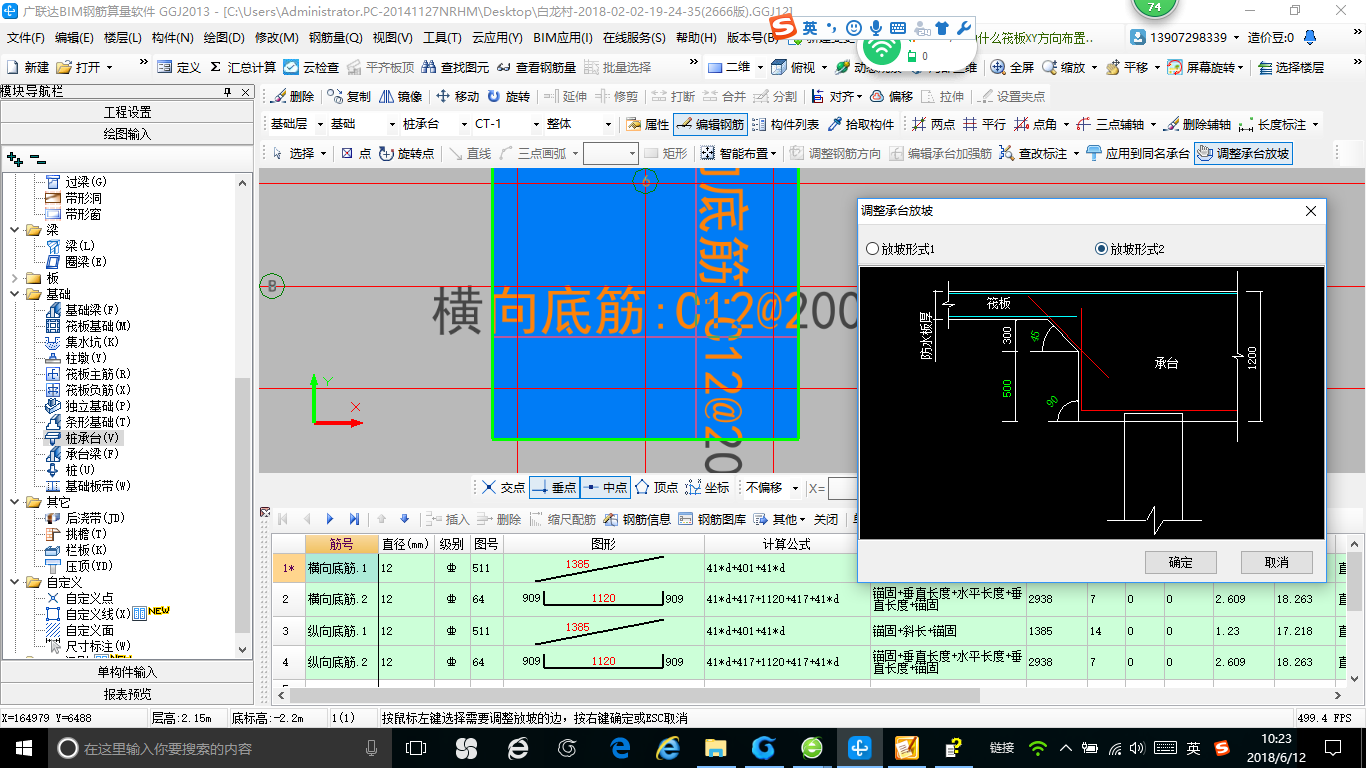This screenshot has height=768, width=1366.
Task: Open 钢筋信息 rebar info
Action: [637, 519]
